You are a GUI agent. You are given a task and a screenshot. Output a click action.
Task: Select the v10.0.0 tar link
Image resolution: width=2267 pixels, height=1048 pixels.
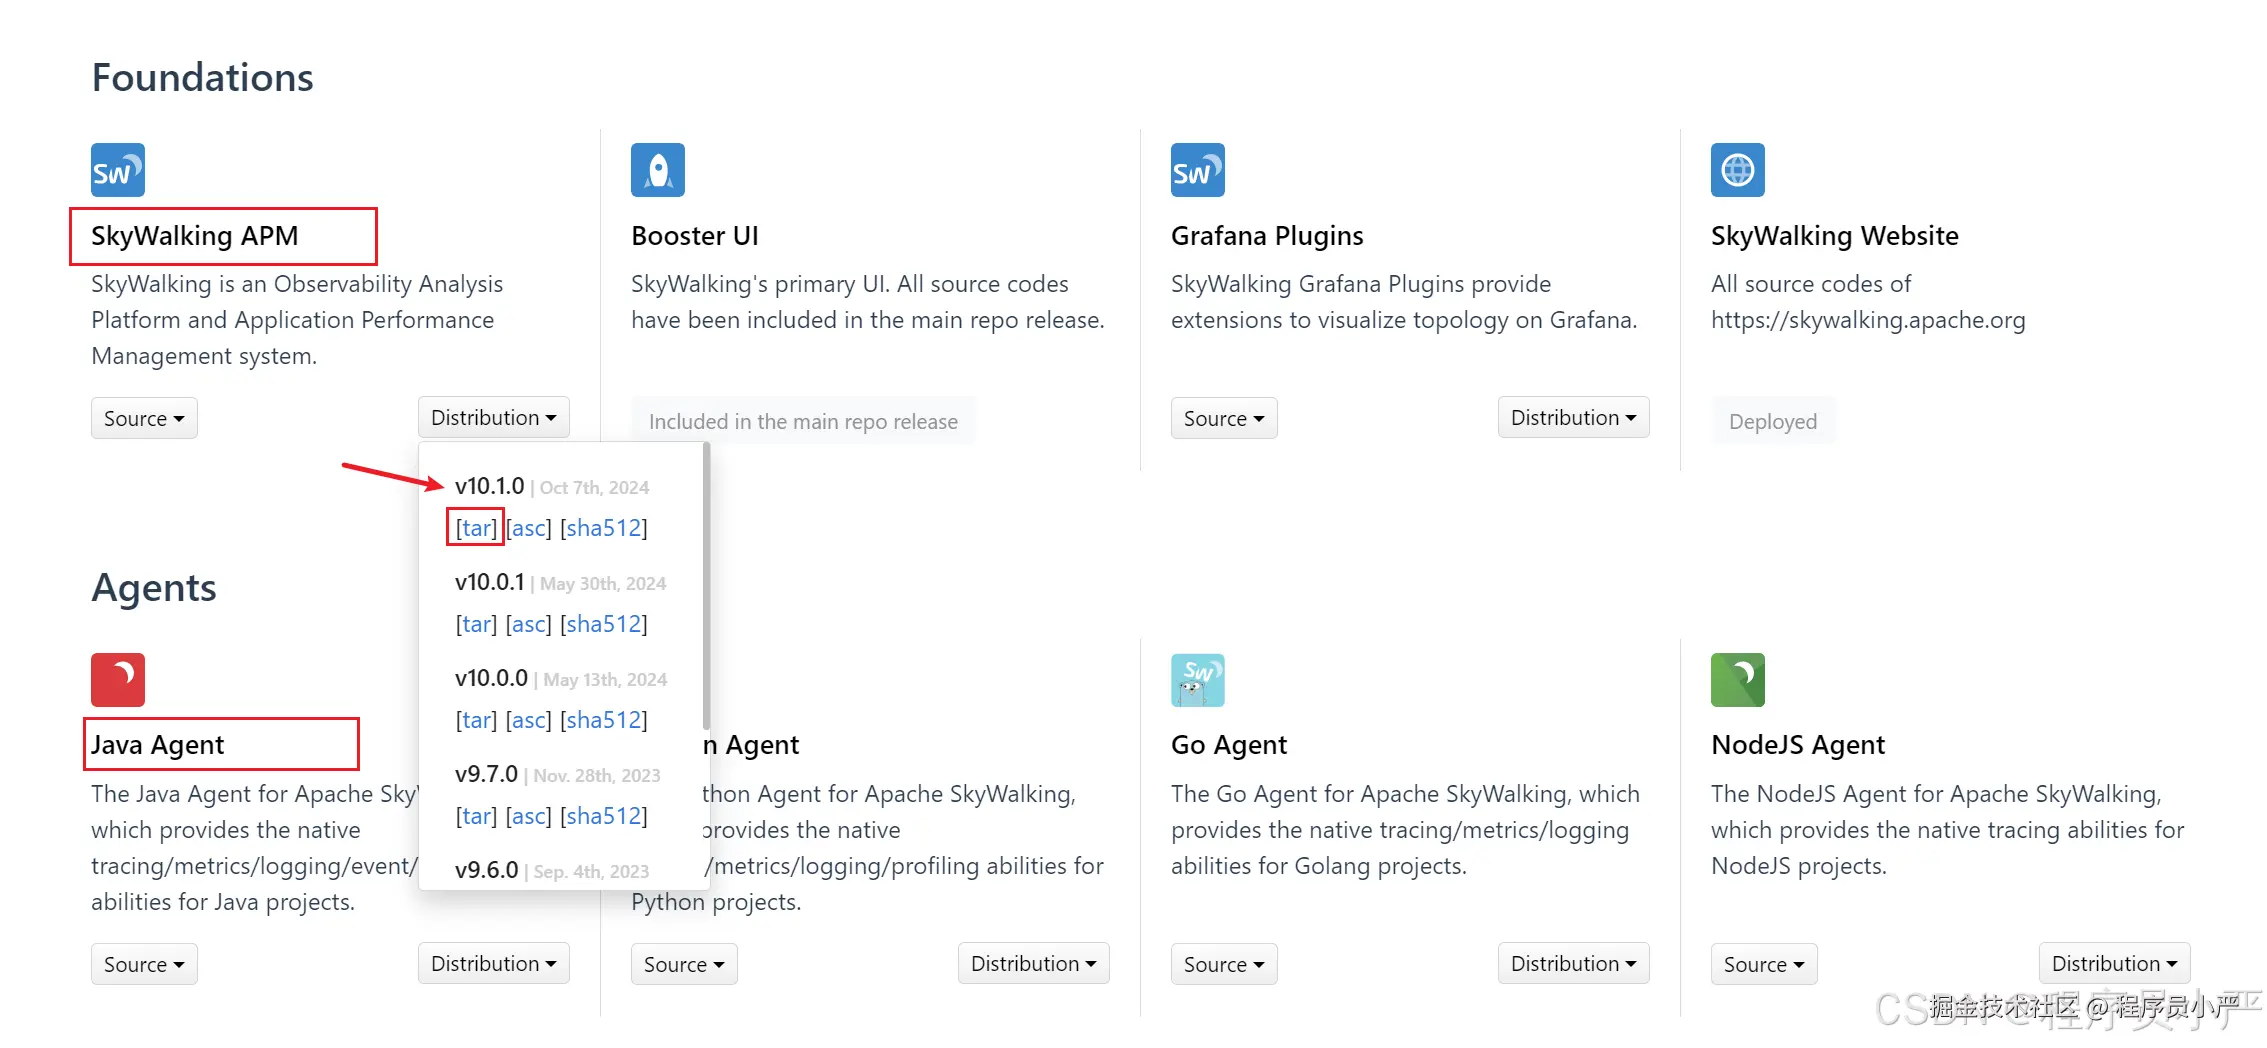point(476,720)
